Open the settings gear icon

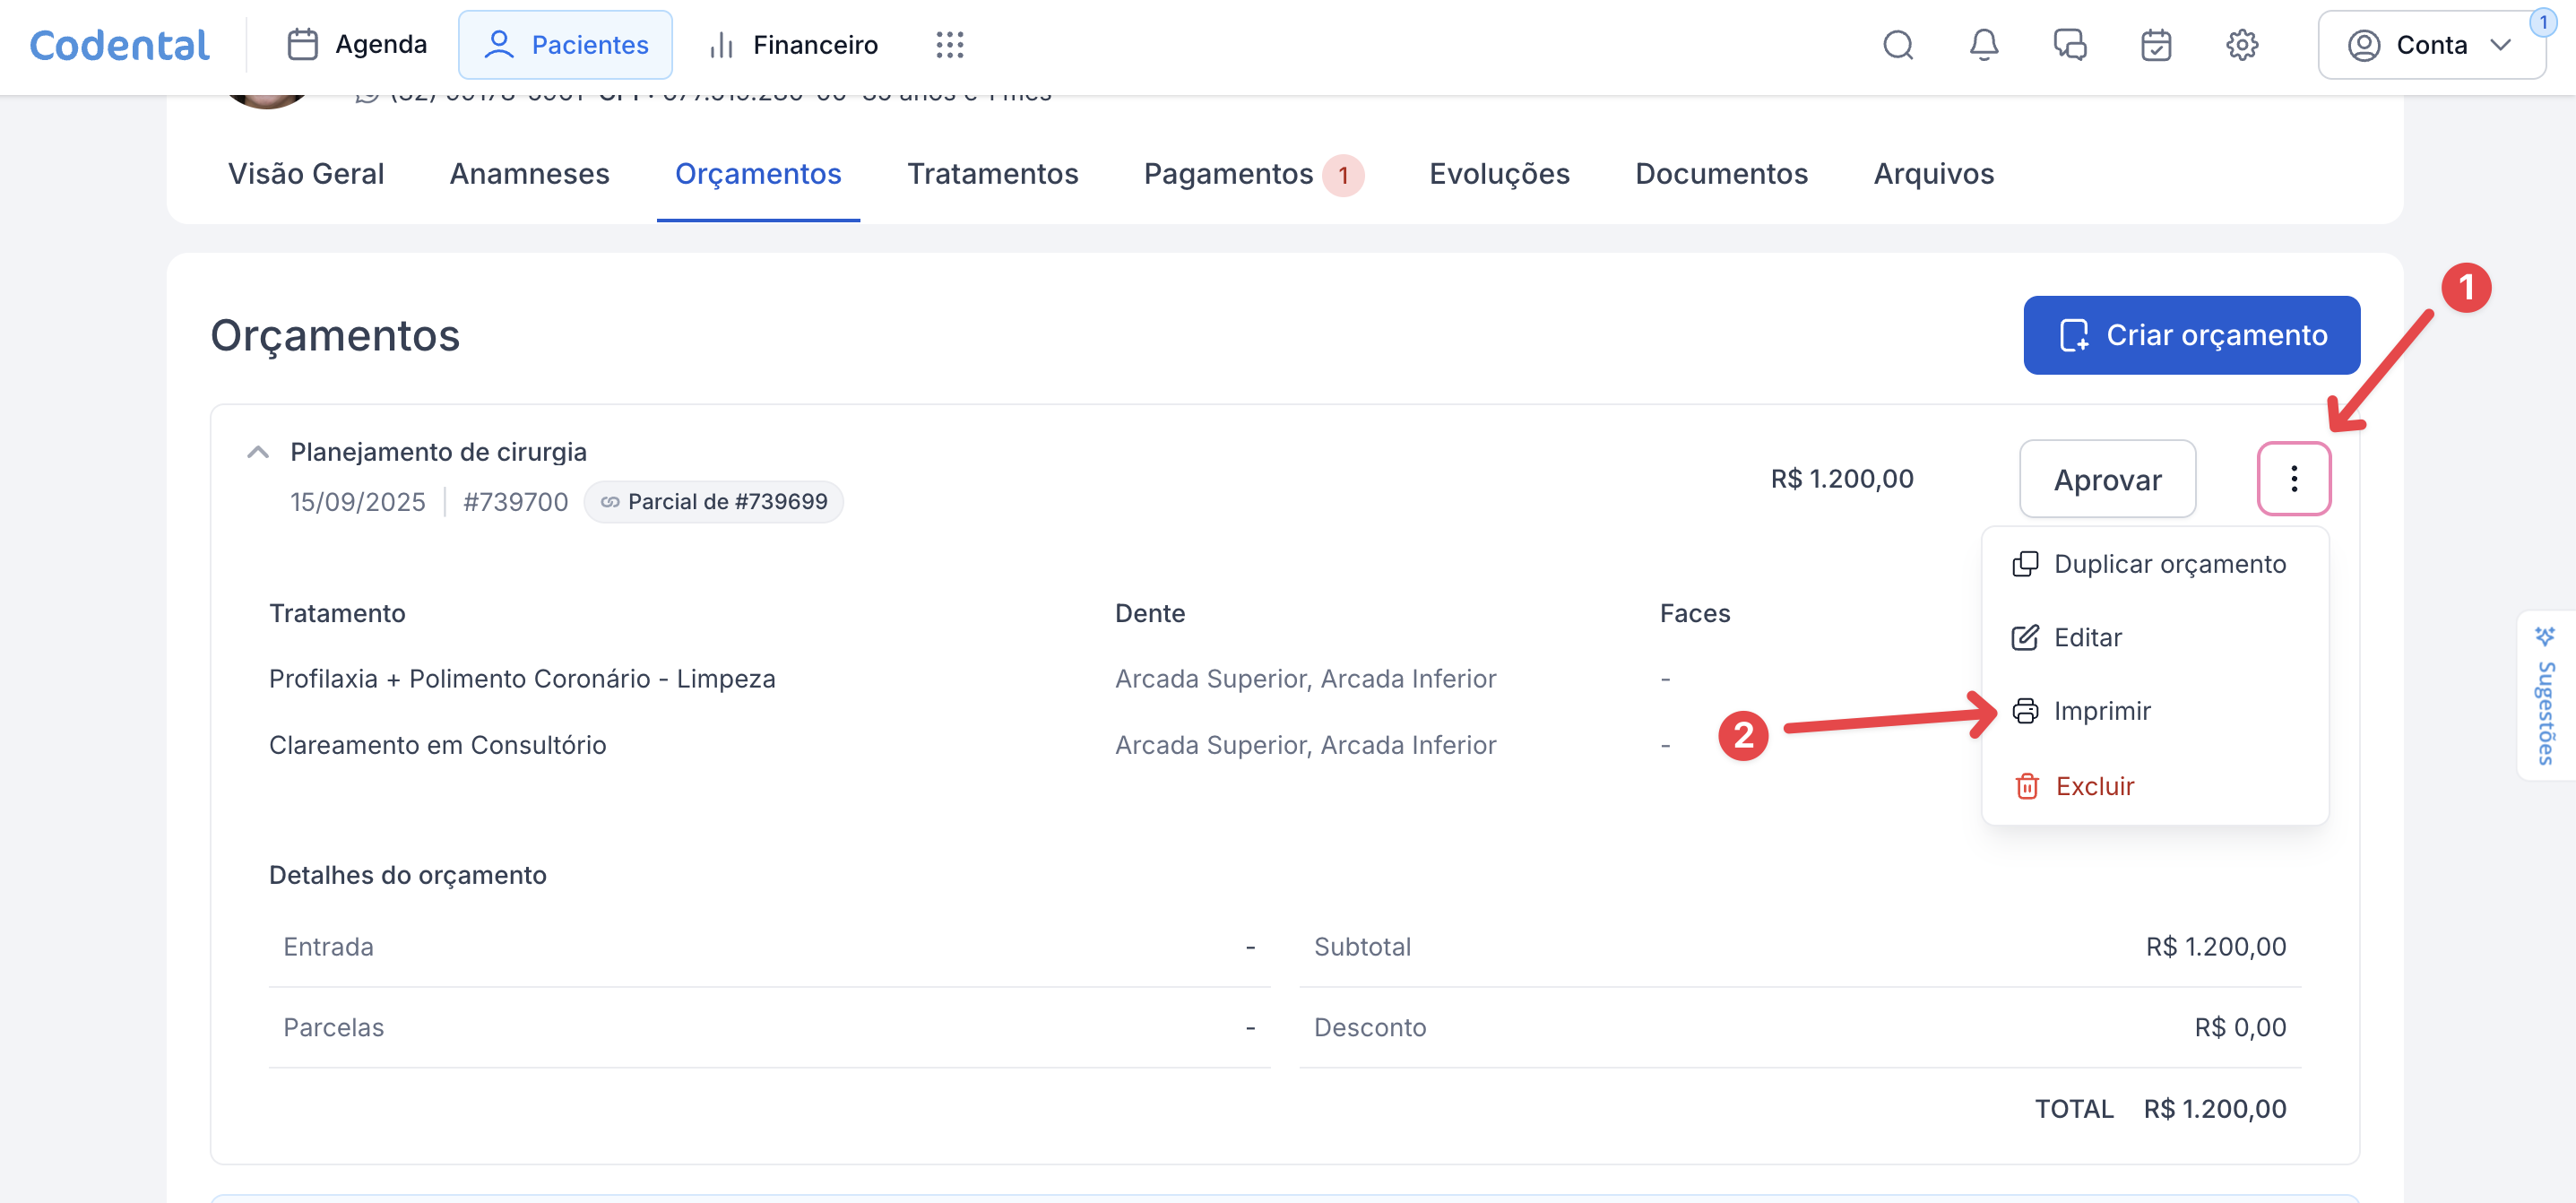pyautogui.click(x=2241, y=45)
